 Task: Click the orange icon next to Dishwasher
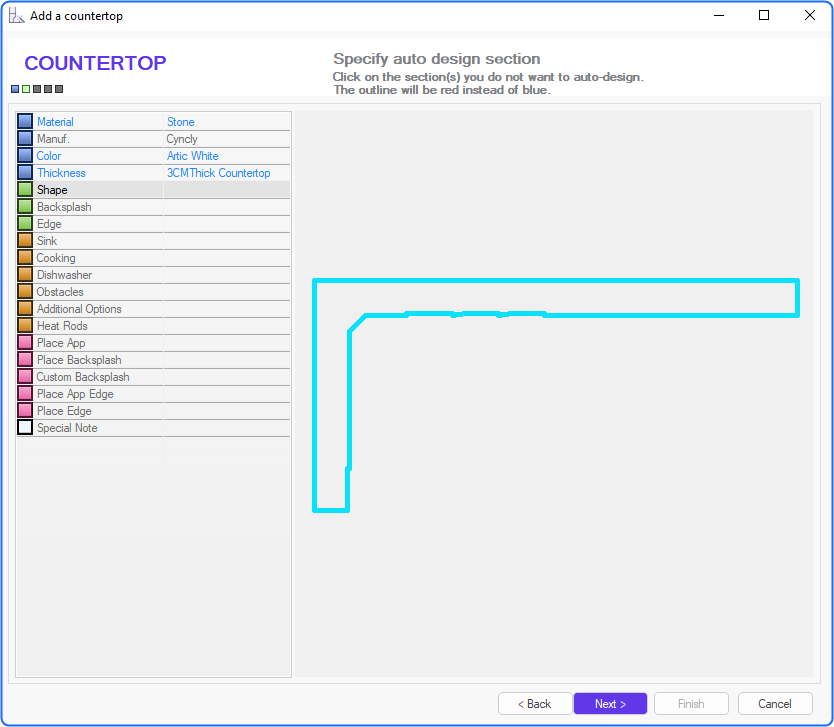[x=25, y=275]
